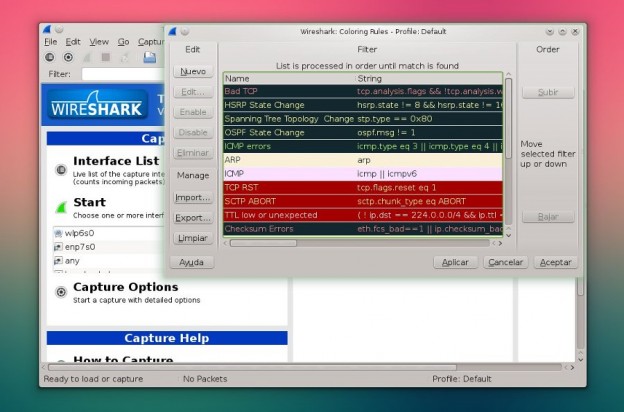Click the Export... button

[x=193, y=218]
